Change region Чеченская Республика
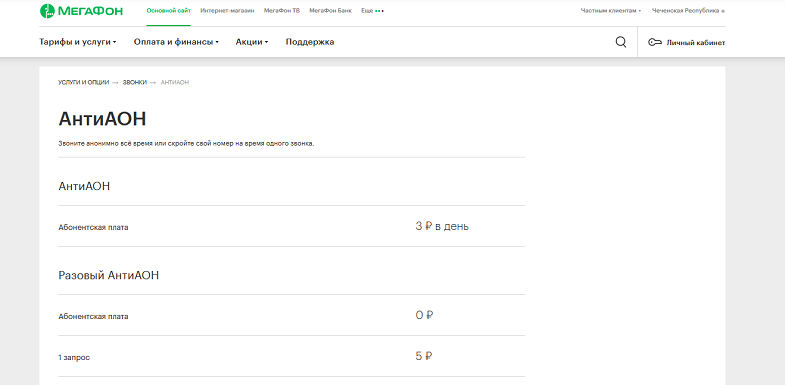This screenshot has height=385, width=785. click(x=688, y=11)
